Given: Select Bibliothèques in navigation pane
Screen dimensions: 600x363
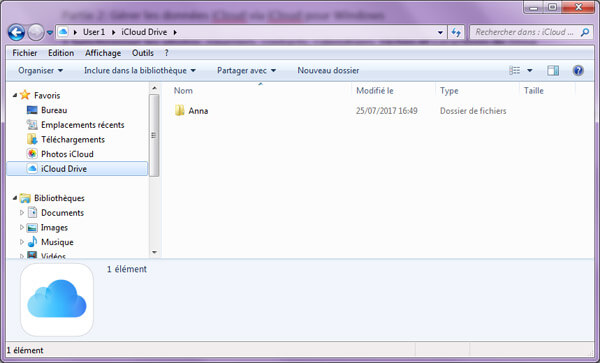Looking at the screenshot, I should click(59, 198).
